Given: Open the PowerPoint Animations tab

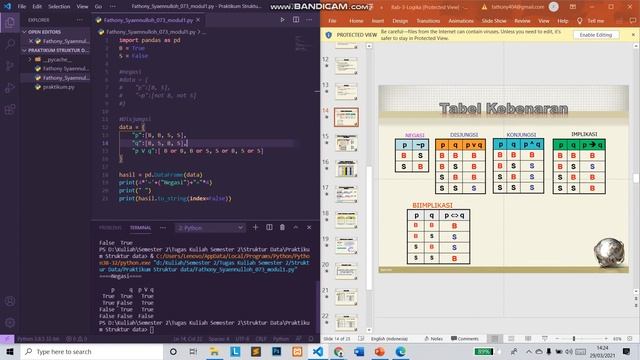Looking at the screenshot, I should [x=461, y=21].
